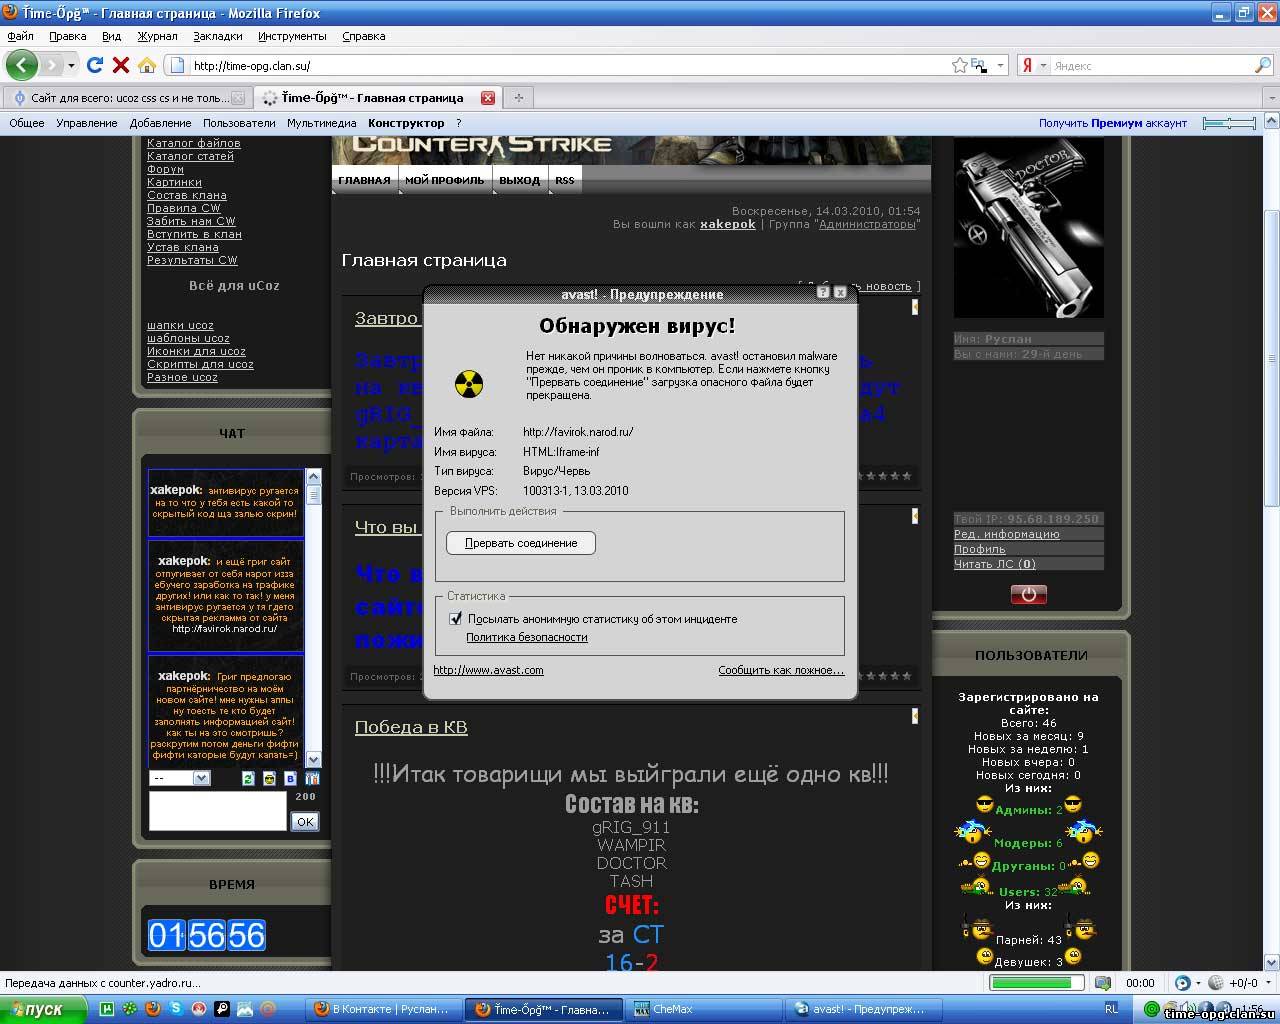The image size is (1280, 1024).
Task: Click the chat refresh icon
Action: (248, 778)
